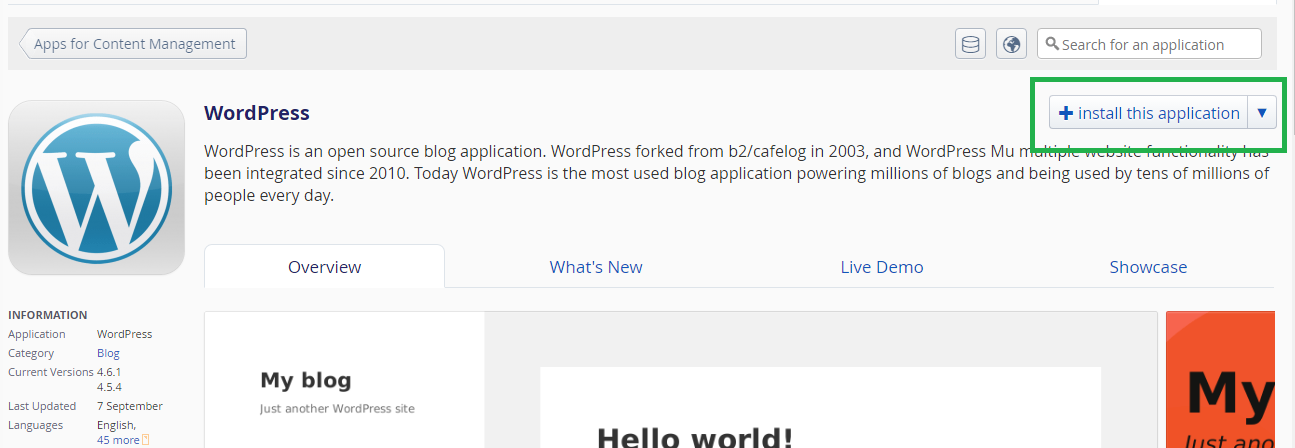Open the Live Demo tab
Screen dimensions: 1295x448
coord(882,267)
